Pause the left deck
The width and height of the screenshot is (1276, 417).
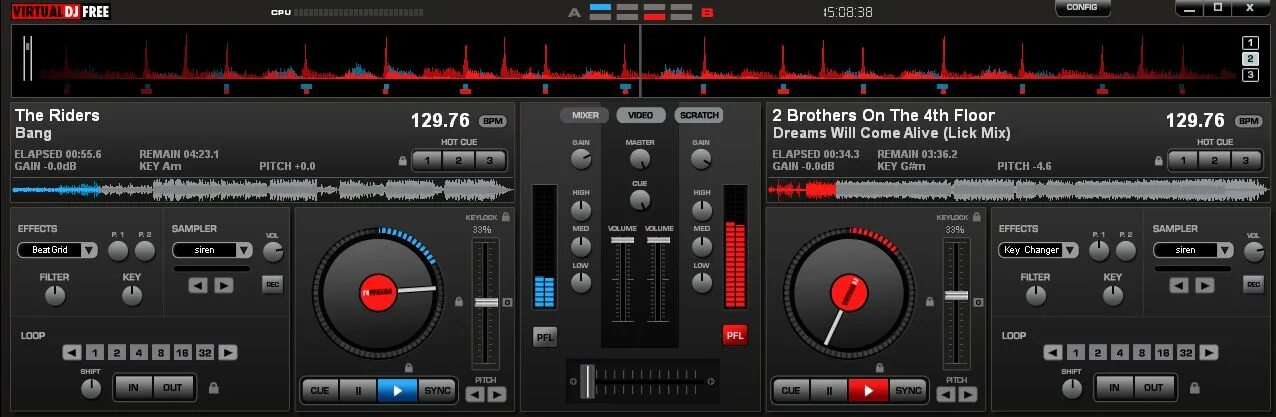click(x=358, y=390)
